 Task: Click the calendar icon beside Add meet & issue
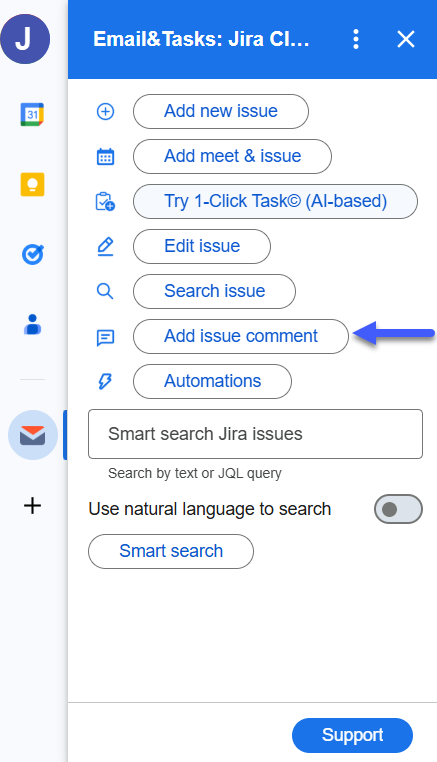point(105,156)
